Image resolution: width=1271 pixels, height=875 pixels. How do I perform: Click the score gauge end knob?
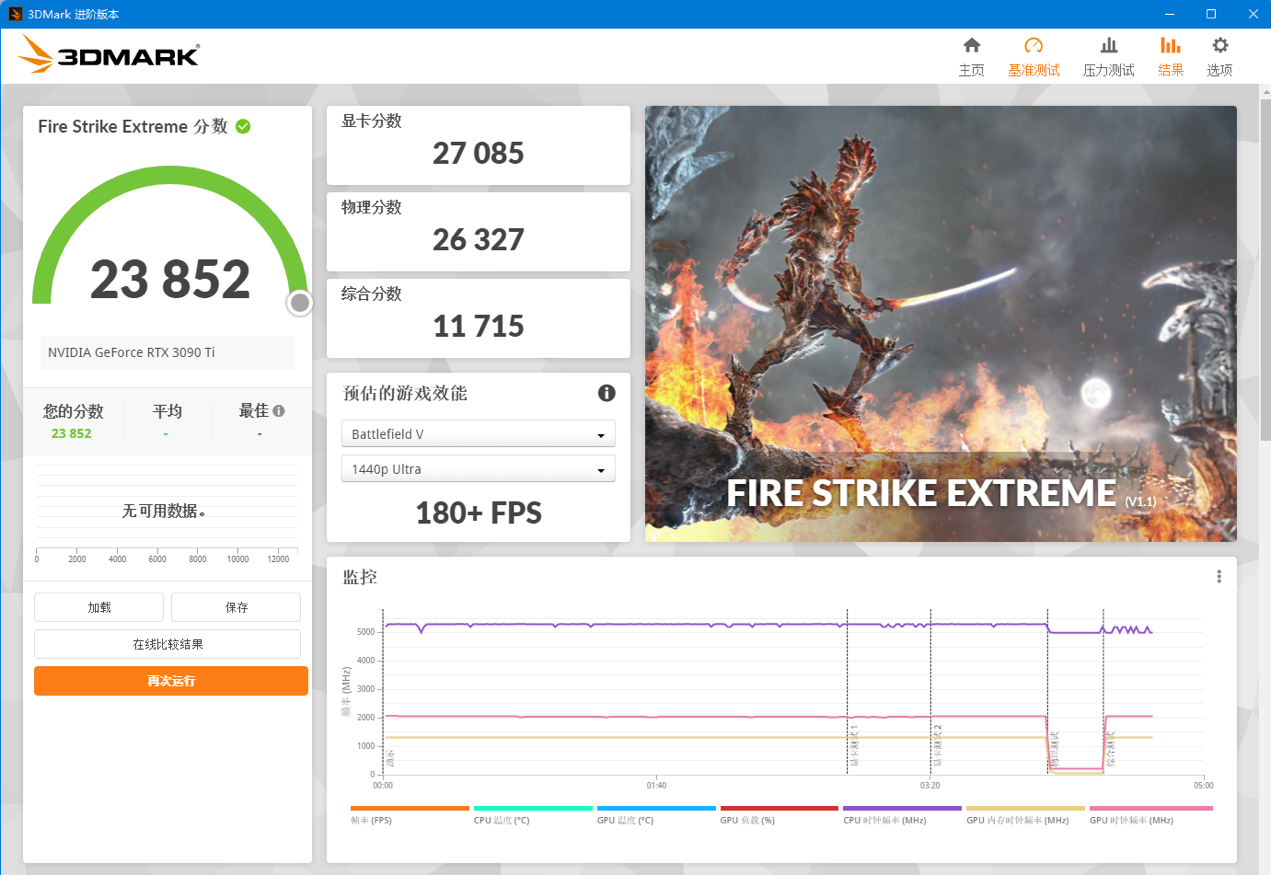[x=300, y=303]
